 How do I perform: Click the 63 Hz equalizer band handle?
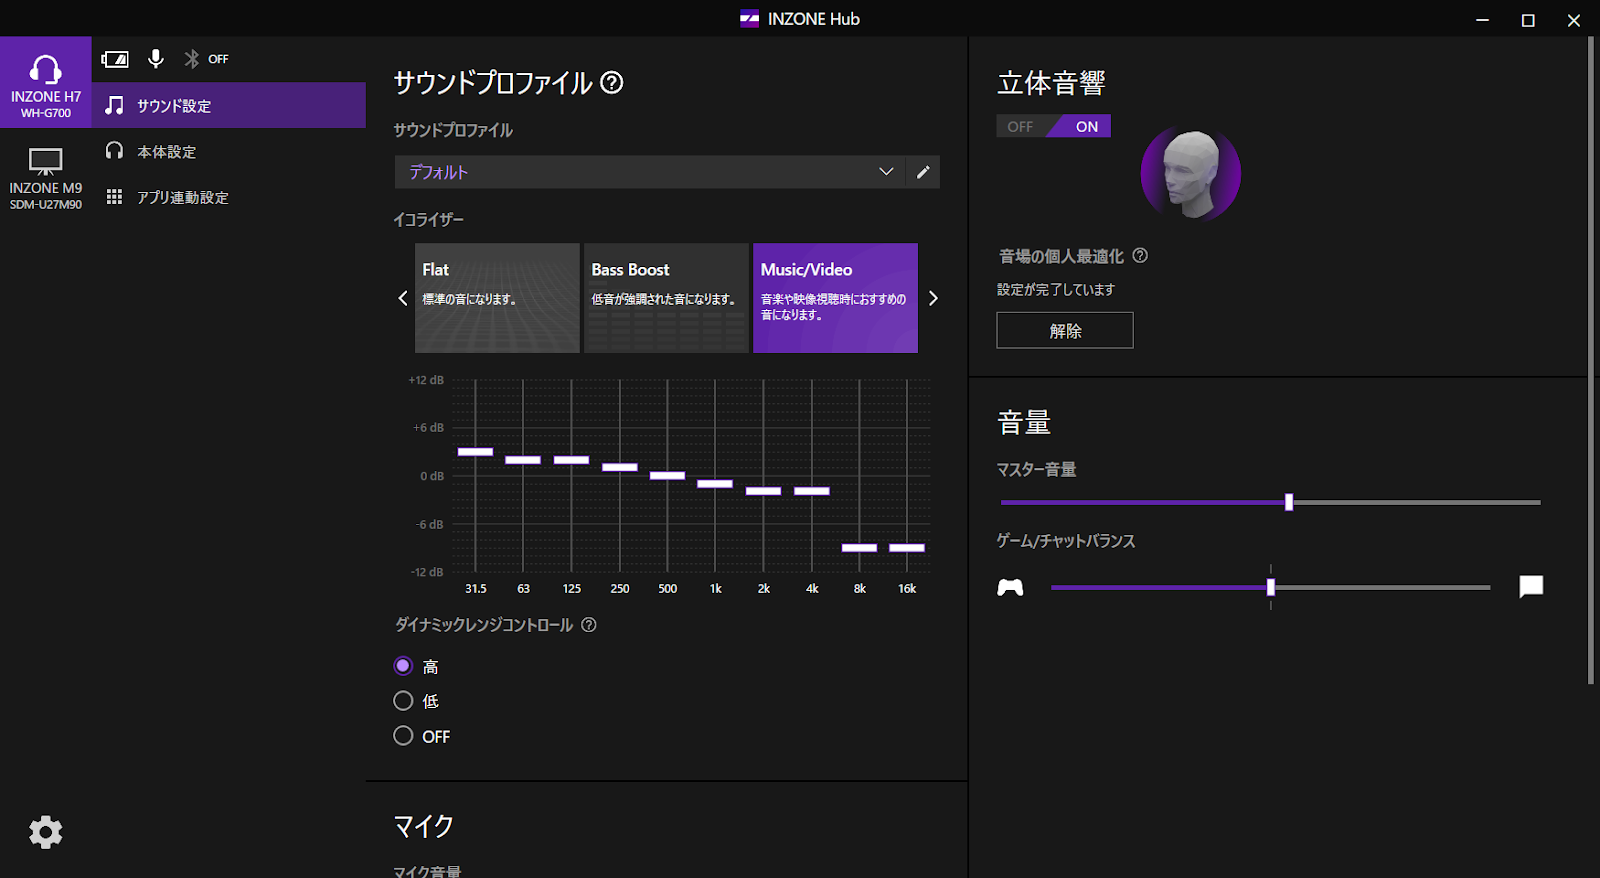523,460
